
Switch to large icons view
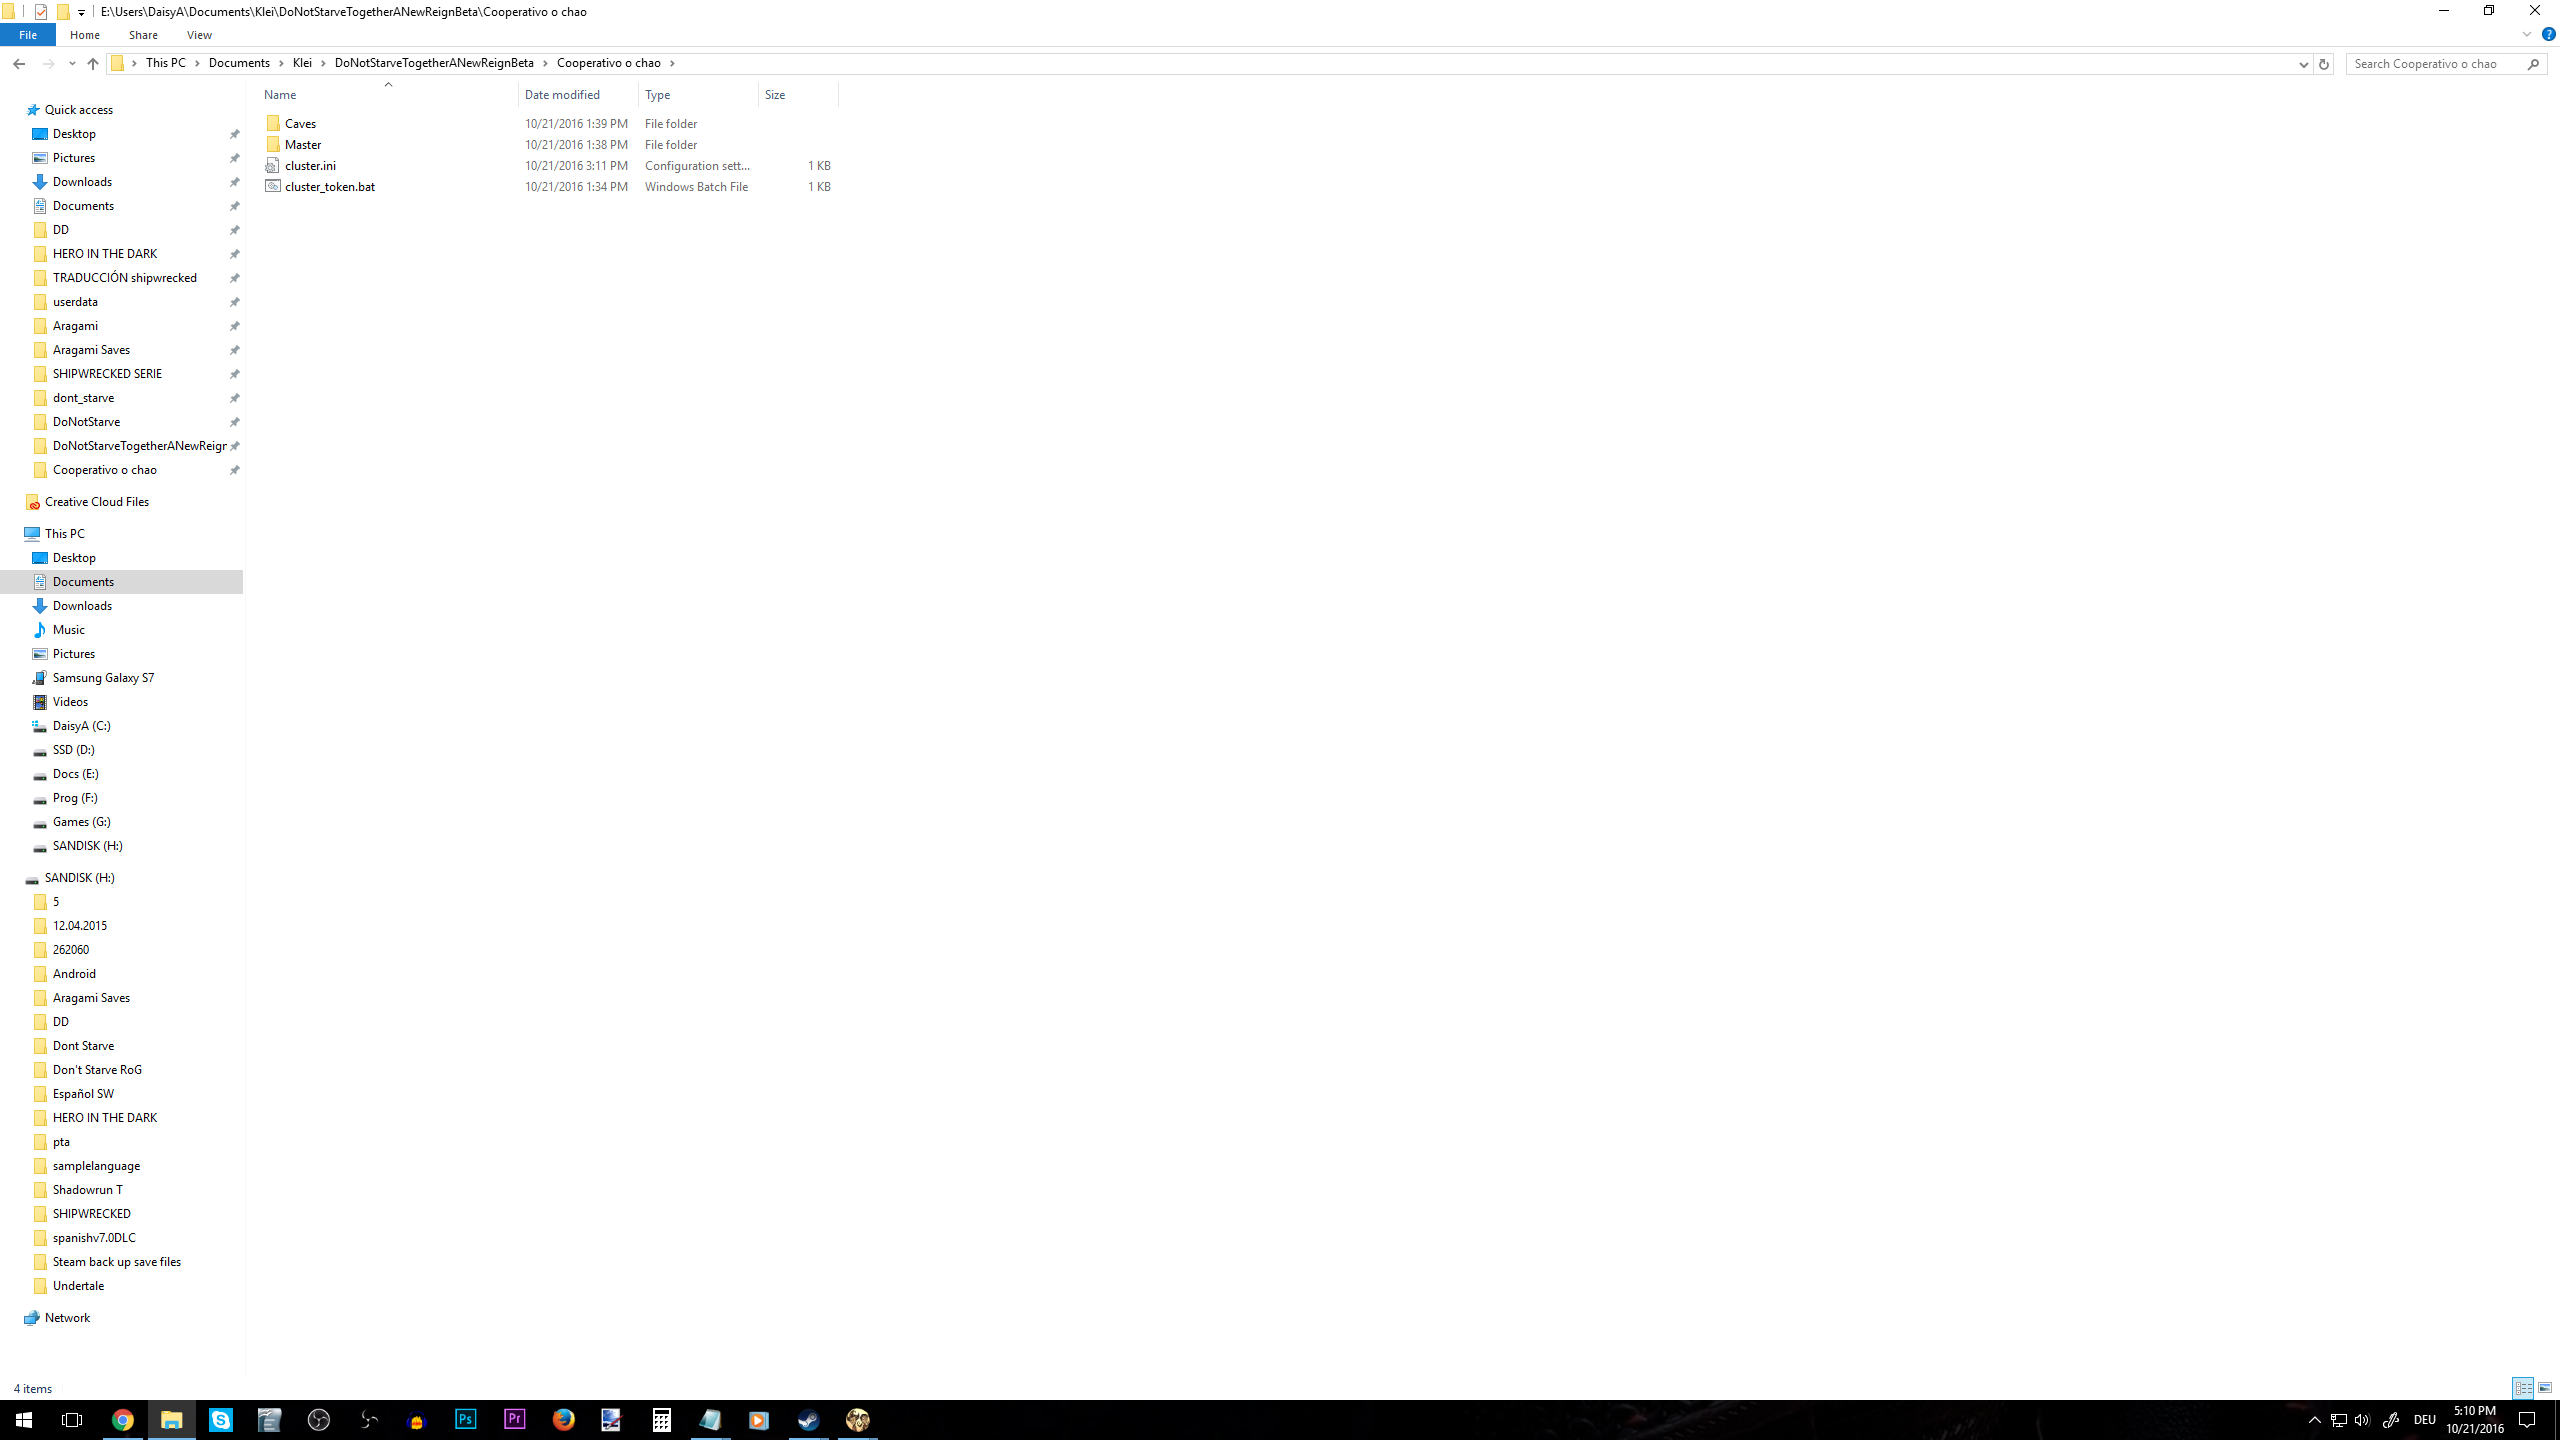(x=2545, y=1388)
